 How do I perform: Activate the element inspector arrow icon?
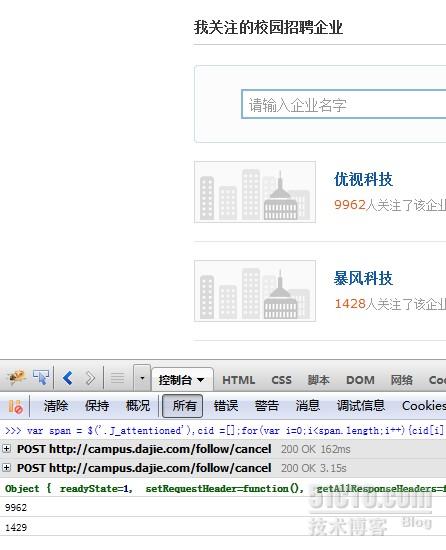[41, 378]
